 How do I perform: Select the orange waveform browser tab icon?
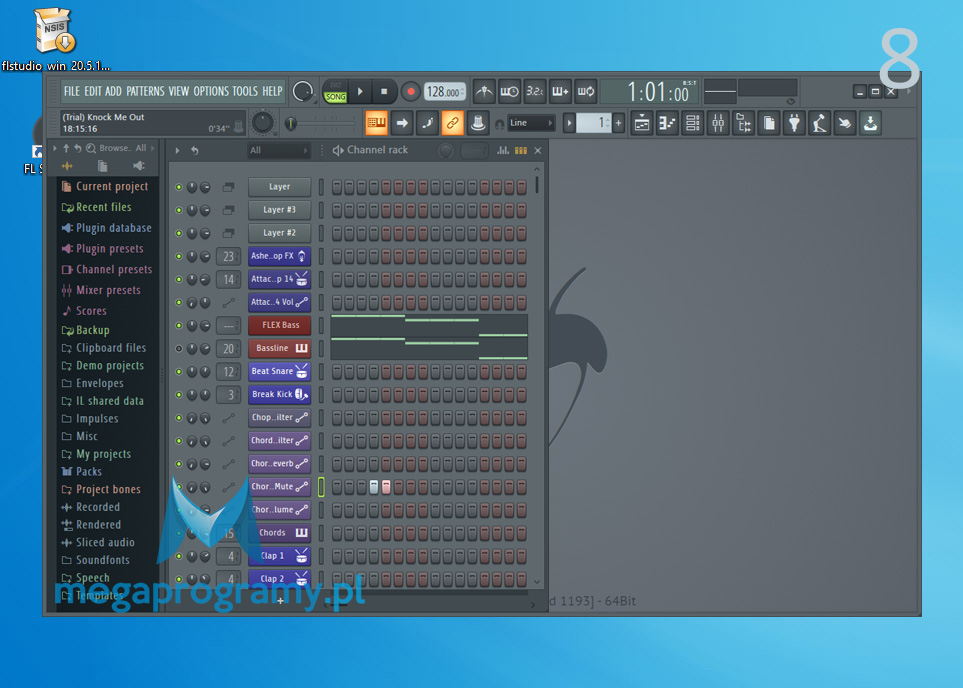(x=67, y=166)
